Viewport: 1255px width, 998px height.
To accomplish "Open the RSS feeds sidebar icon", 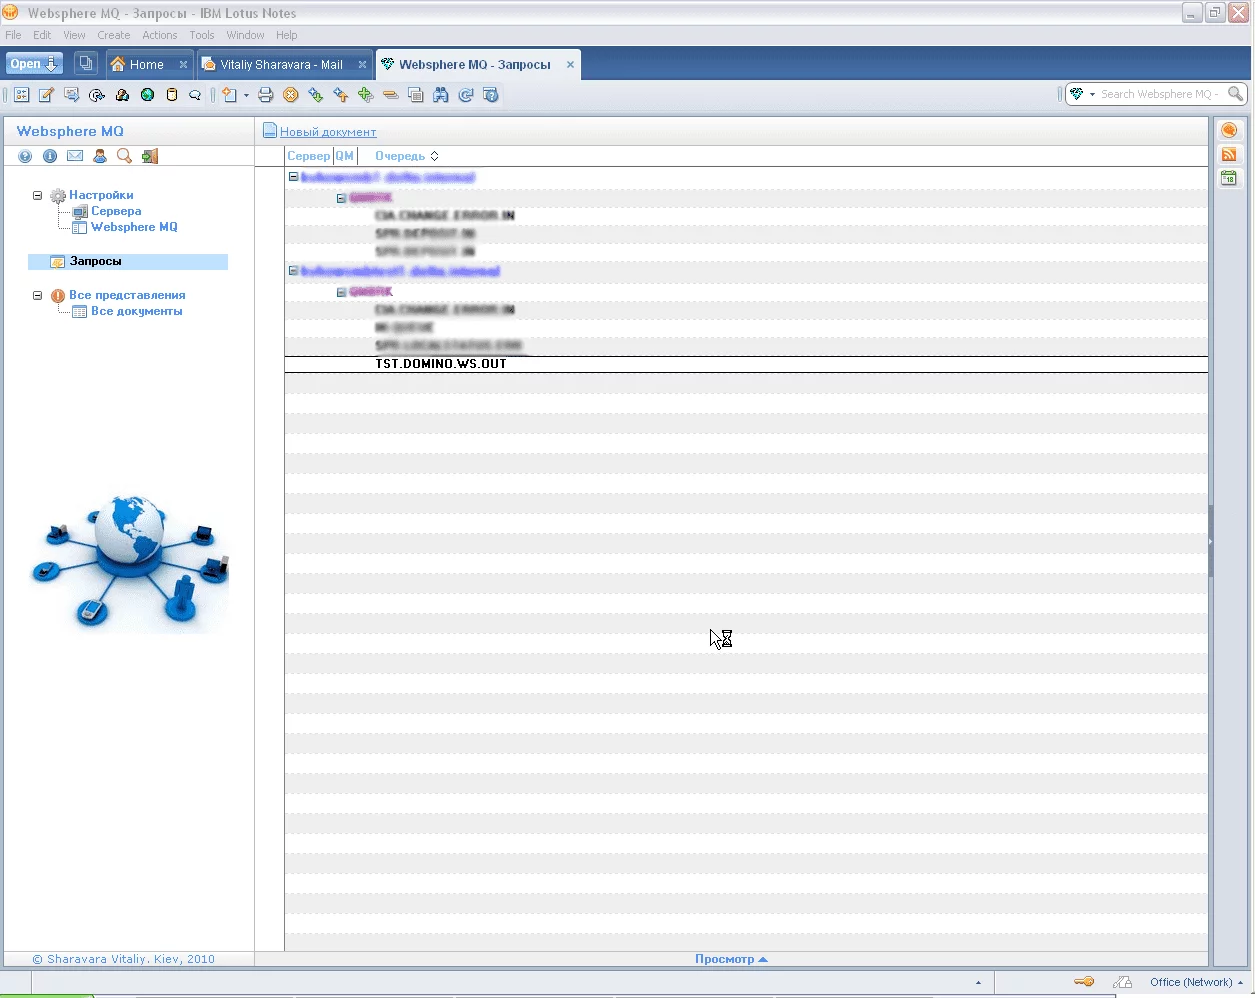I will [x=1229, y=154].
